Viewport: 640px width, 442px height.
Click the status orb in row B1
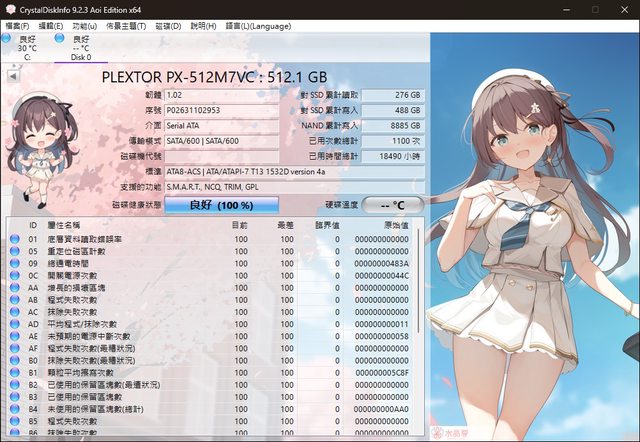tap(15, 373)
